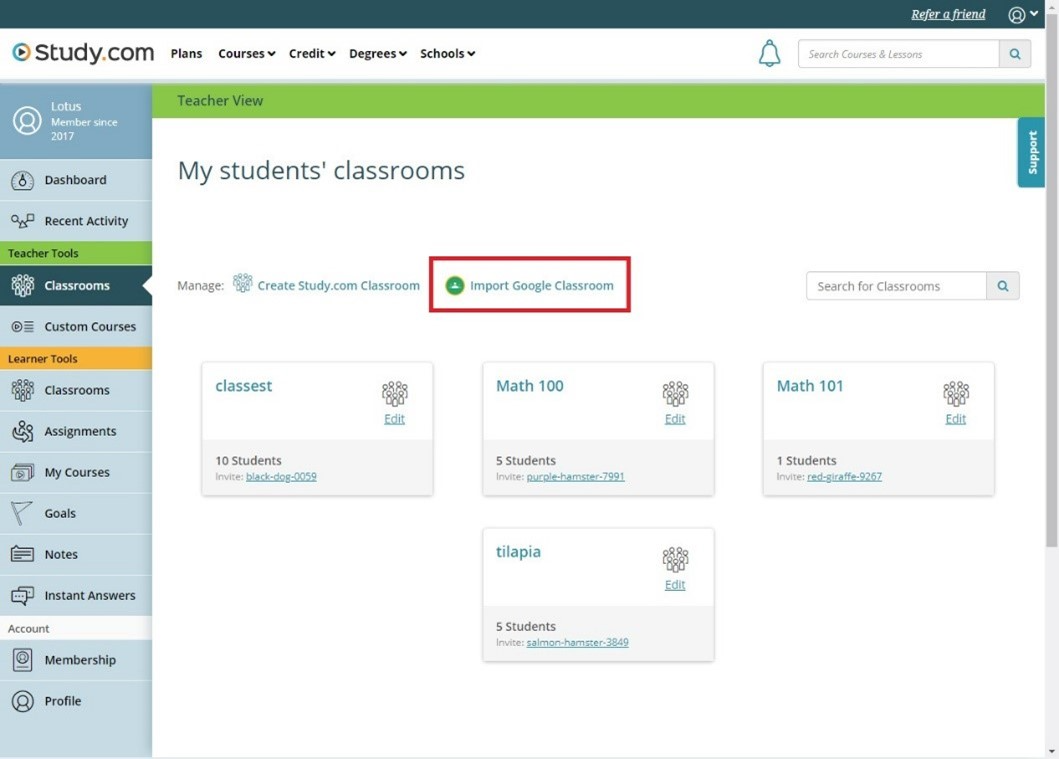Screen dimensions: 1059x759
Task: Click the black-dog-0059 invite link
Action: pos(281,477)
